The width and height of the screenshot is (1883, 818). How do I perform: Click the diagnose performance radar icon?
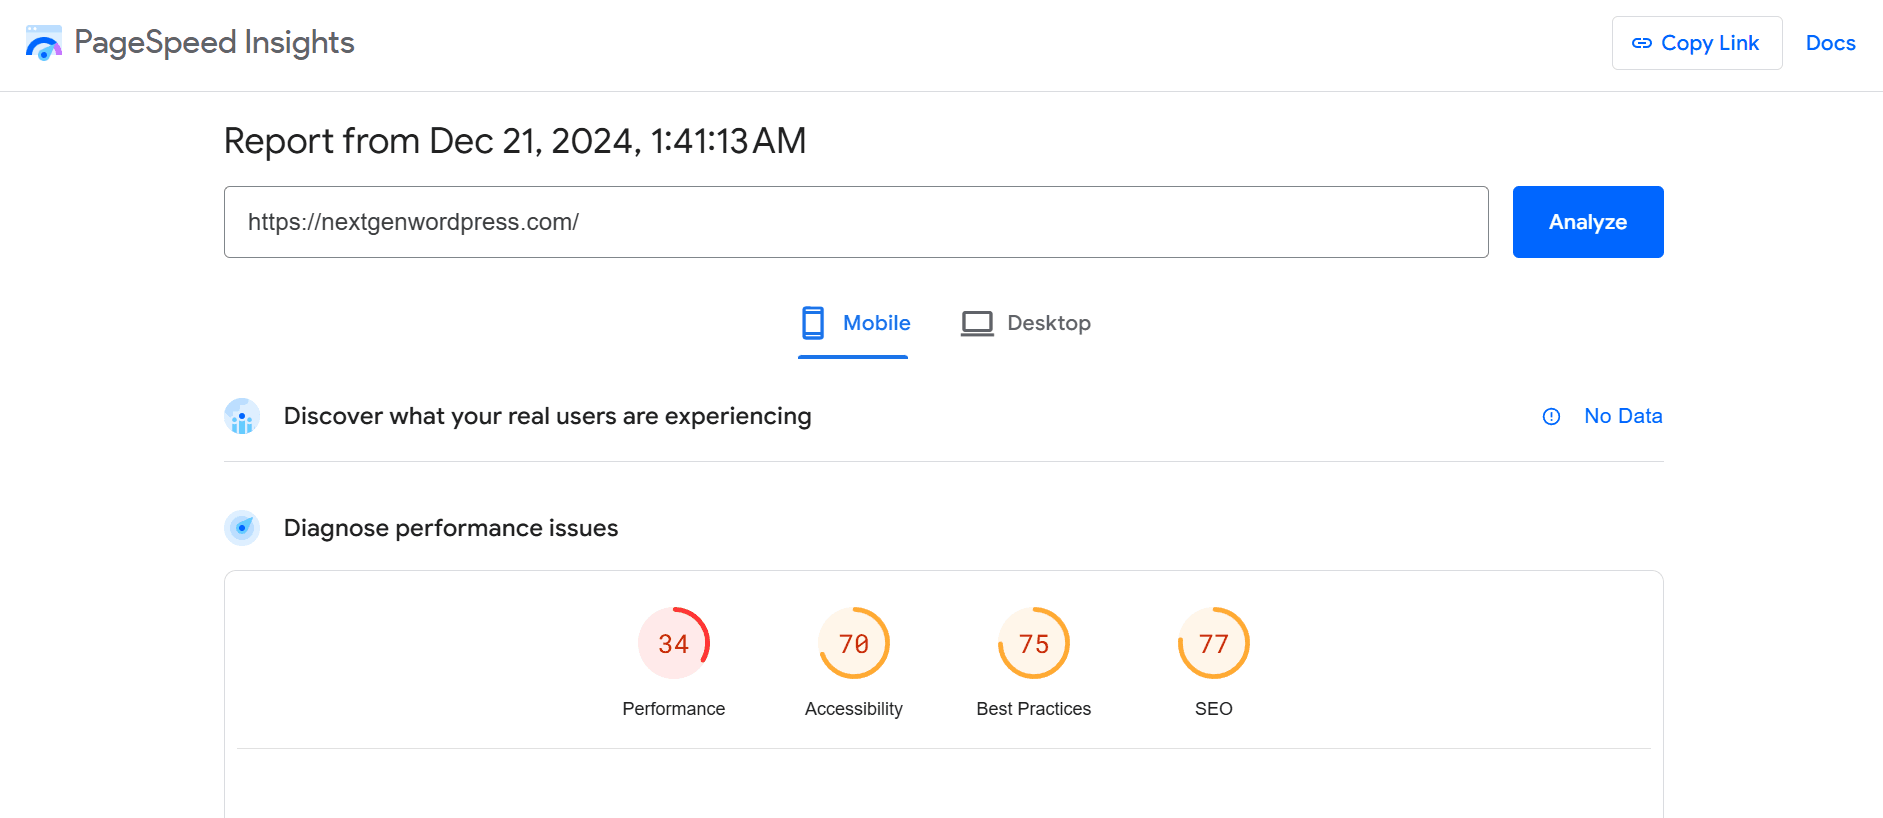point(242,528)
